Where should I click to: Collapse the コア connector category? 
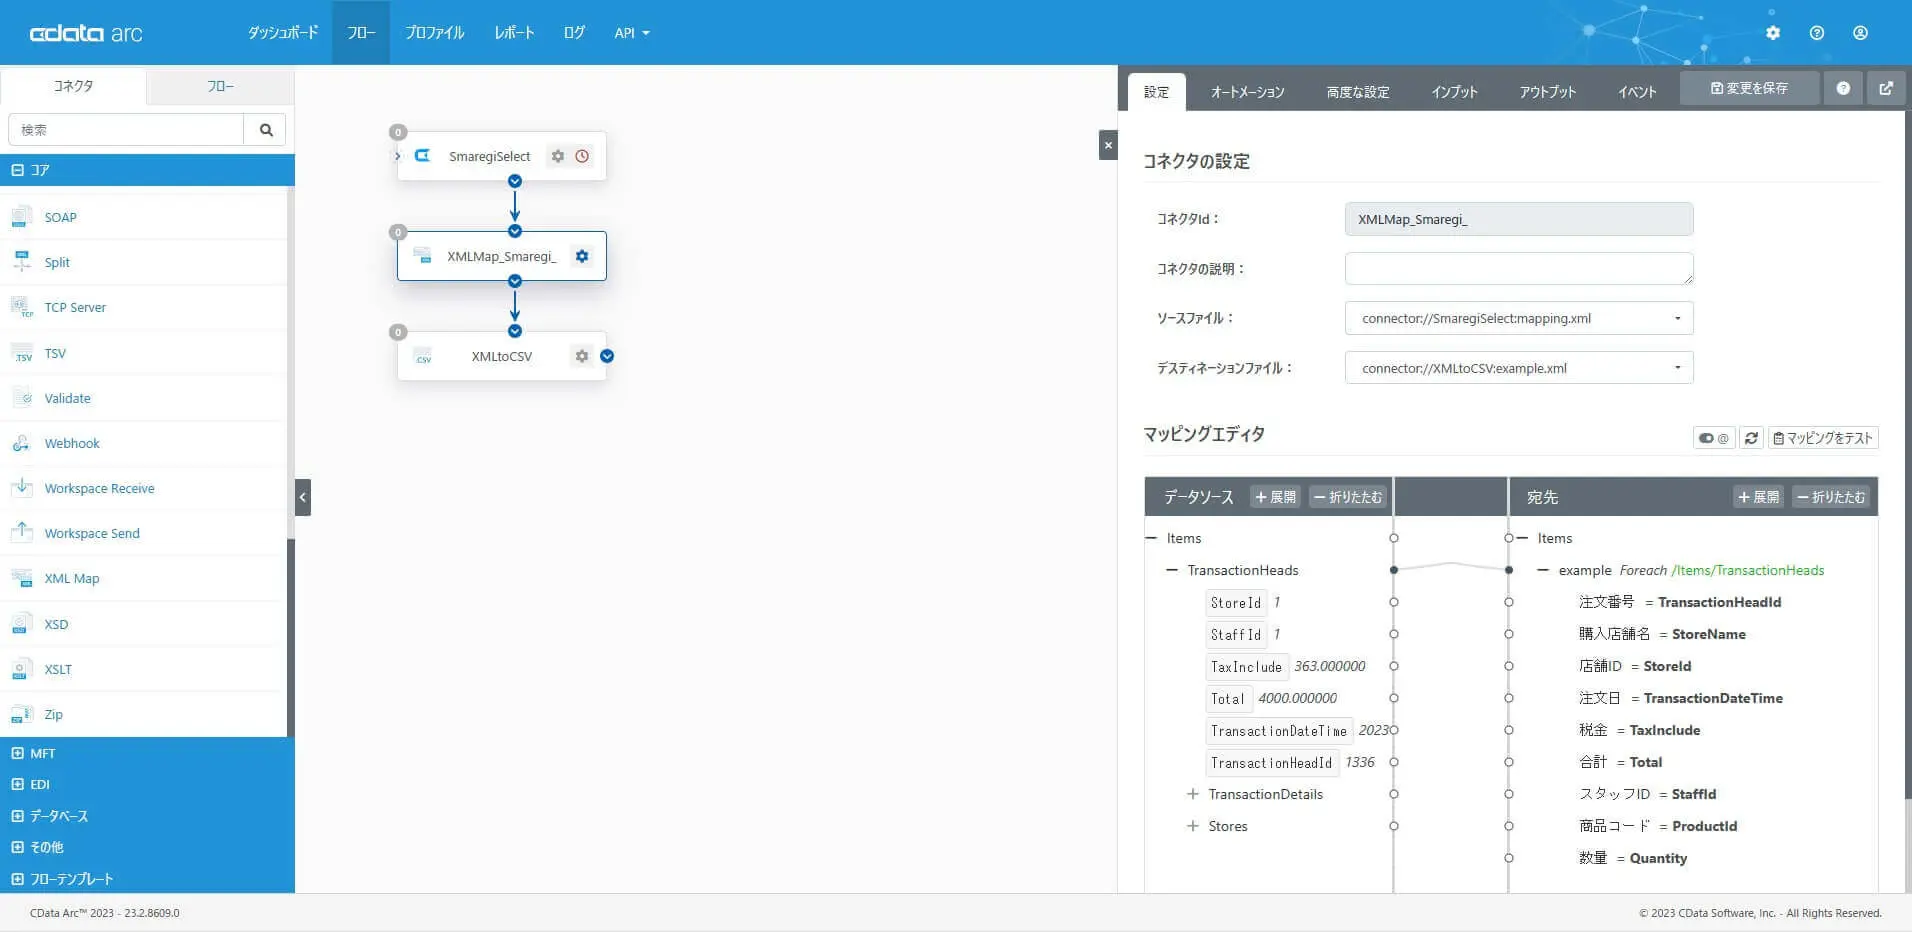click(17, 170)
